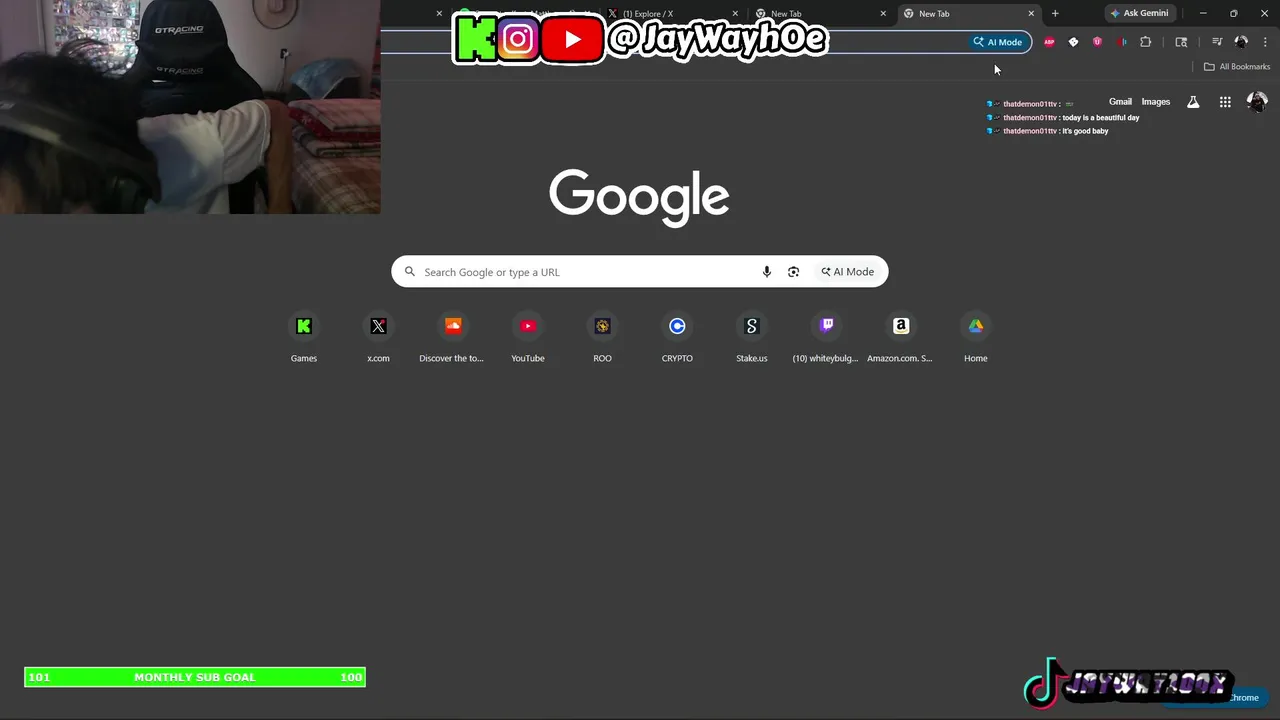Image resolution: width=1280 pixels, height=720 pixels.
Task: Click the Ask Gemini button
Action: [1139, 14]
